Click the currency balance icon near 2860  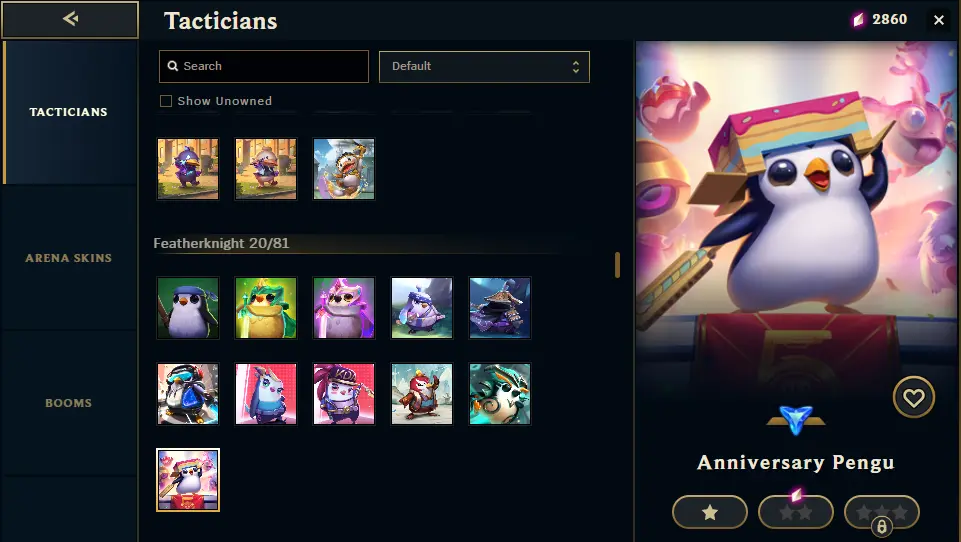point(859,20)
